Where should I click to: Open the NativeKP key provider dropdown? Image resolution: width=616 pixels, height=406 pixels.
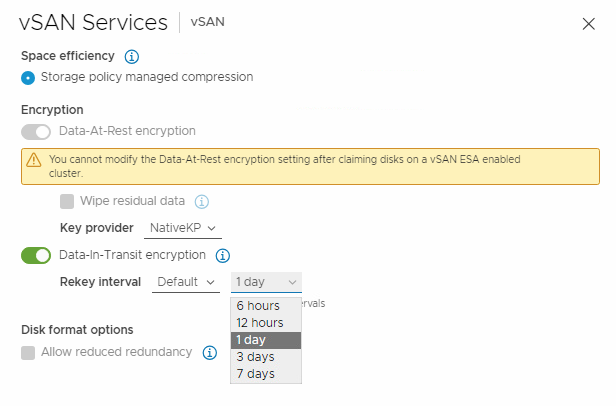[x=183, y=228]
